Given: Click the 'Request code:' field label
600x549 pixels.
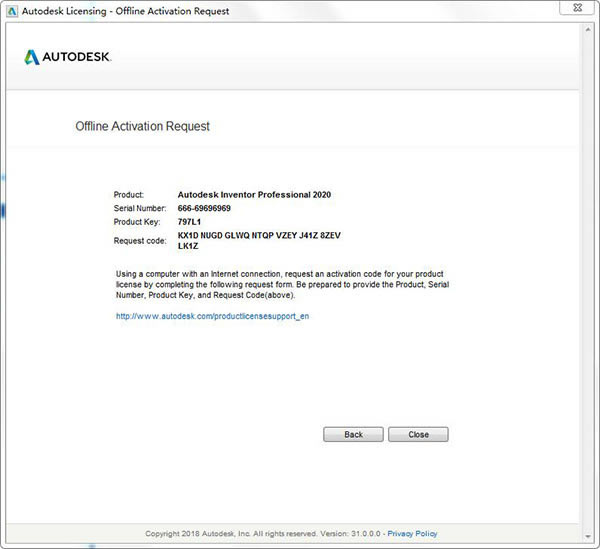Looking at the screenshot, I should tap(139, 240).
